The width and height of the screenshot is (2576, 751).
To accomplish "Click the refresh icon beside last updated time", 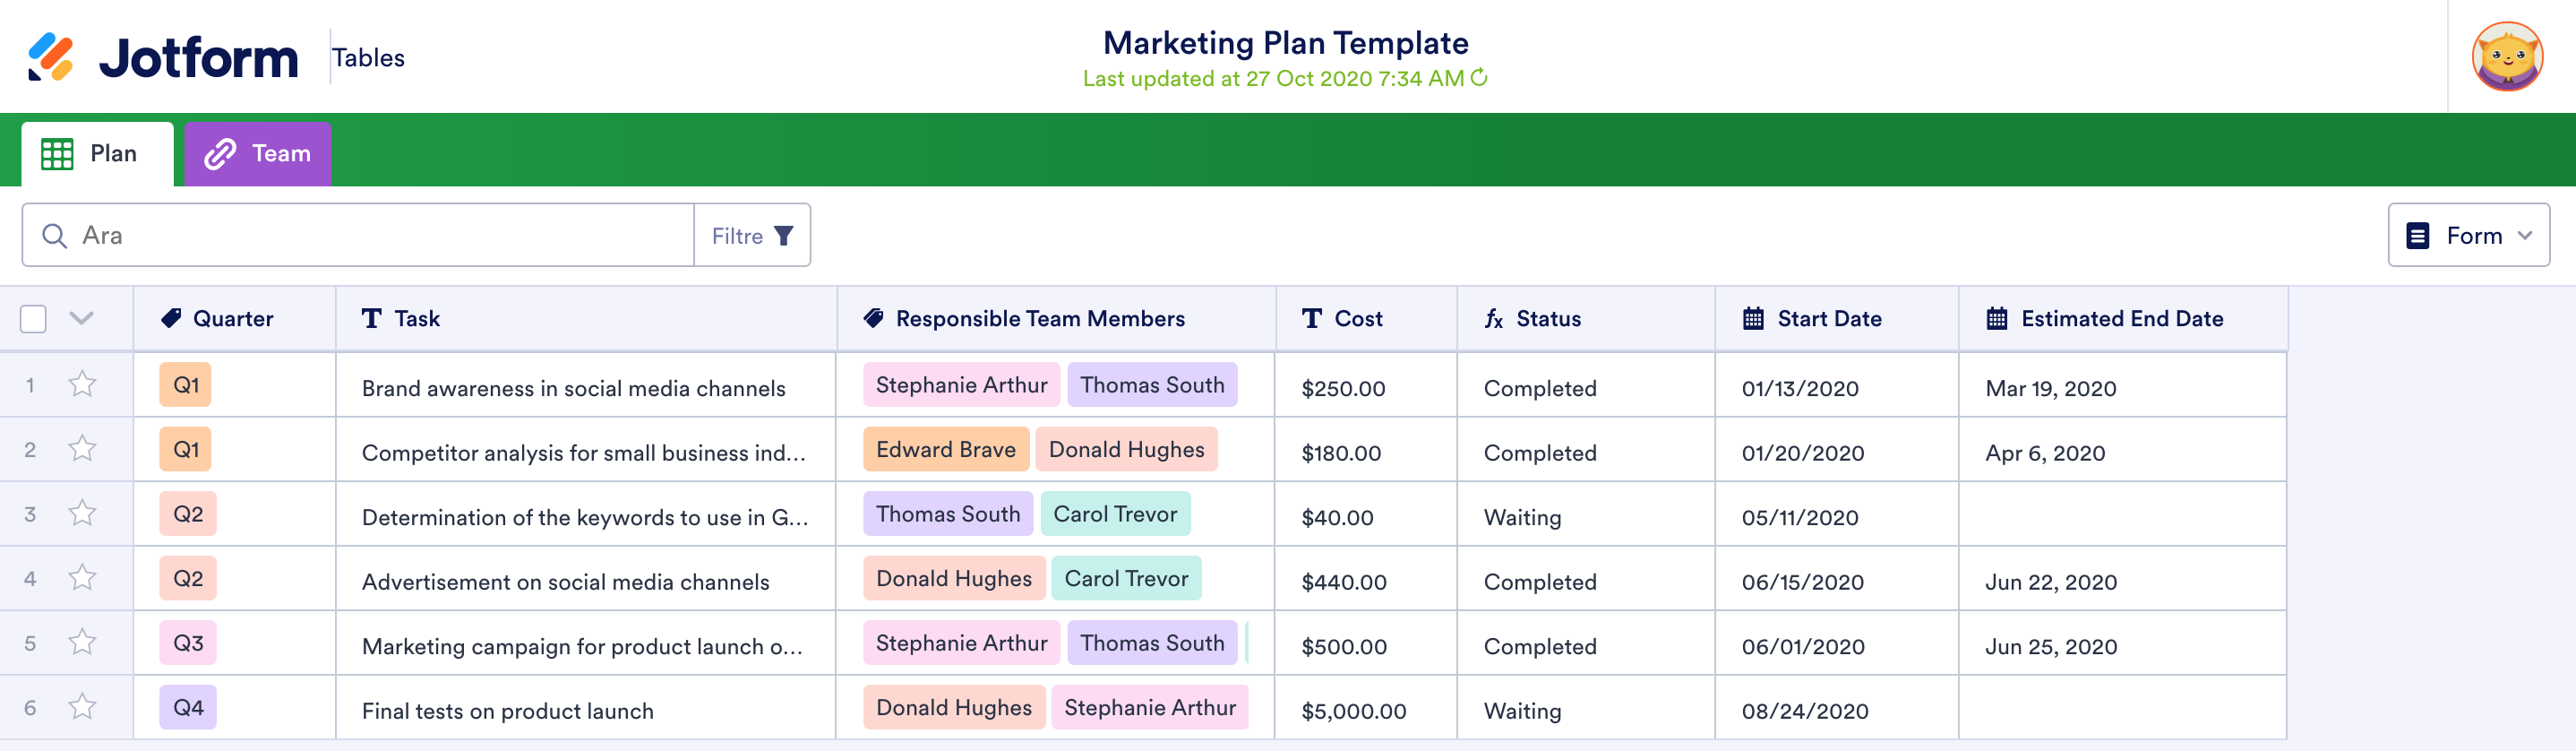I will pyautogui.click(x=1479, y=77).
